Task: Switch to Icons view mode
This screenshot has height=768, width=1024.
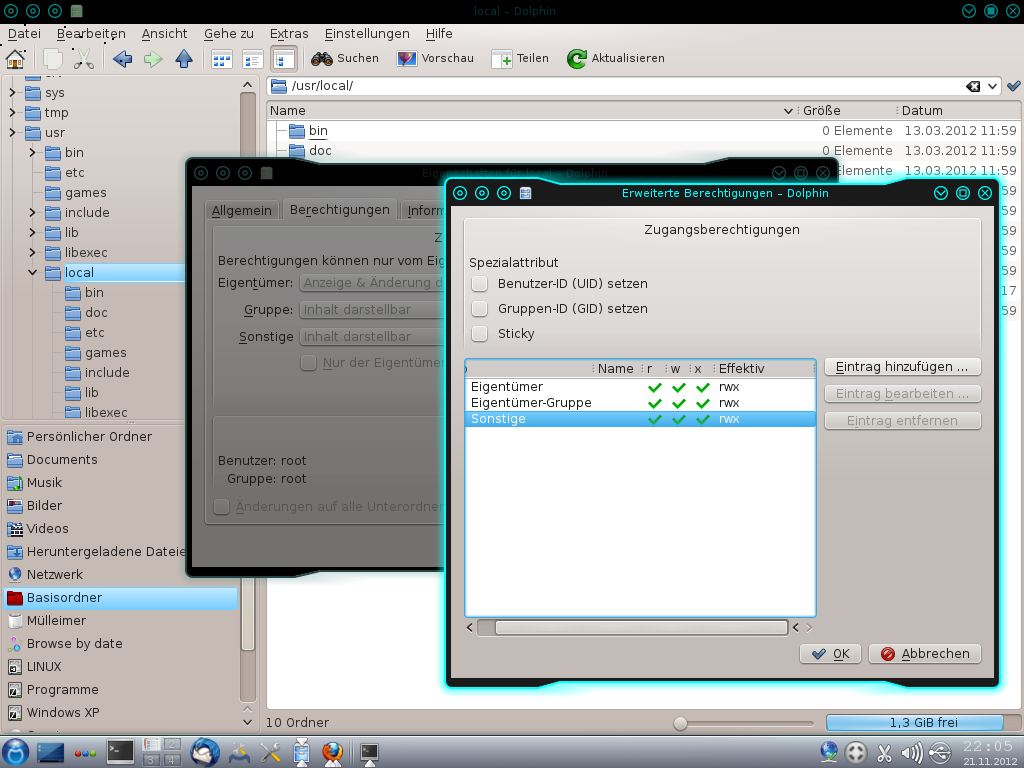Action: (222, 59)
